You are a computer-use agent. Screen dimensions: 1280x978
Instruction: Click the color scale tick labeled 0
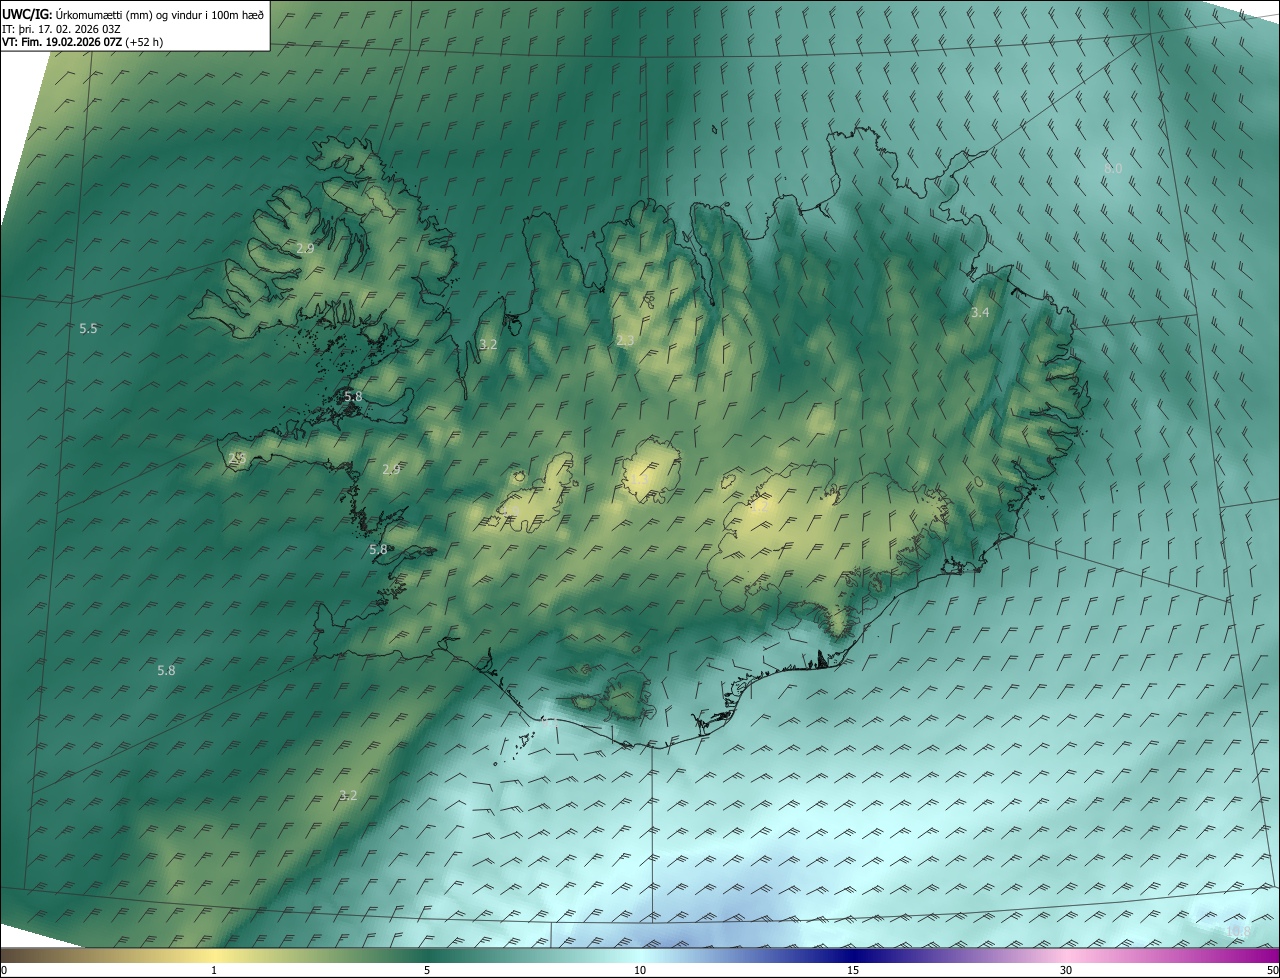[x=4, y=970]
